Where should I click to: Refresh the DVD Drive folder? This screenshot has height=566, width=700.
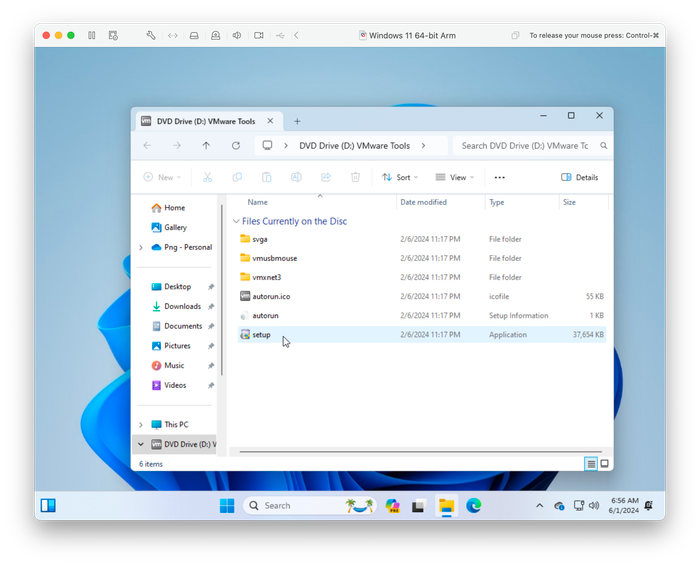tap(236, 146)
